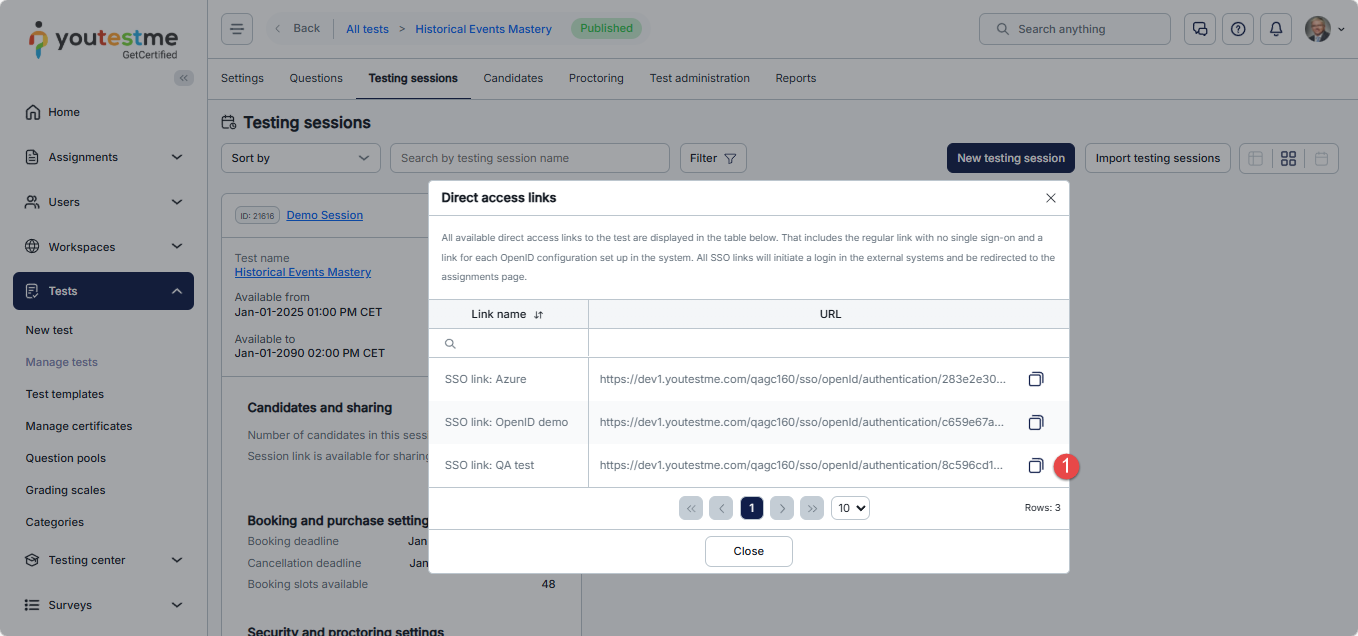The height and width of the screenshot is (636, 1358).
Task: Collapse the sidebar with double-chevron icon
Action: point(183,78)
